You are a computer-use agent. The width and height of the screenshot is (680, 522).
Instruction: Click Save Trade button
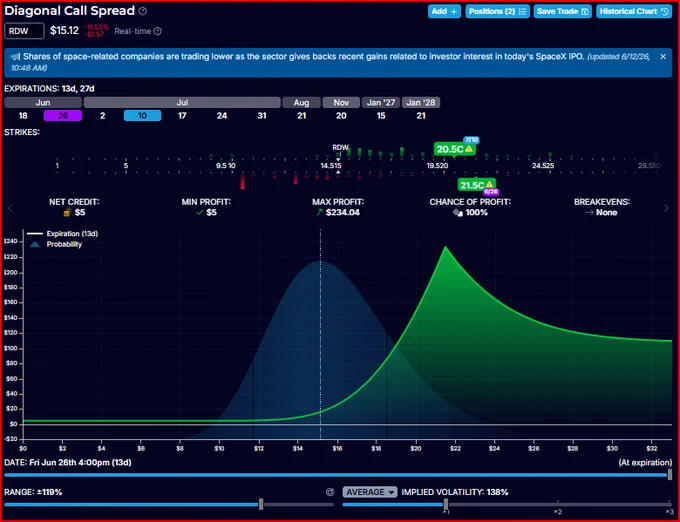click(x=562, y=11)
